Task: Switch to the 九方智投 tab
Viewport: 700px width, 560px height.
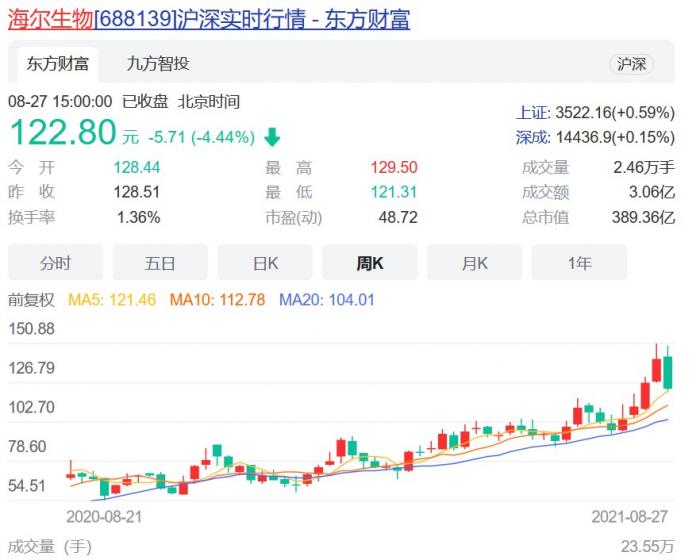Action: pyautogui.click(x=158, y=64)
